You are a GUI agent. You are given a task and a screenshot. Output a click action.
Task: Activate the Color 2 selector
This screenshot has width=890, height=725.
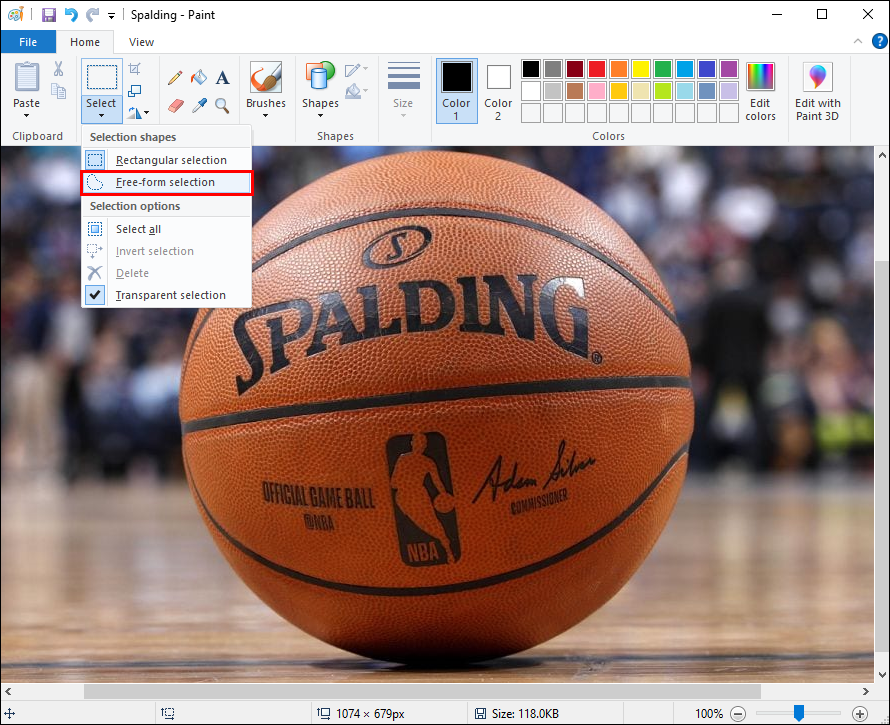(x=498, y=92)
